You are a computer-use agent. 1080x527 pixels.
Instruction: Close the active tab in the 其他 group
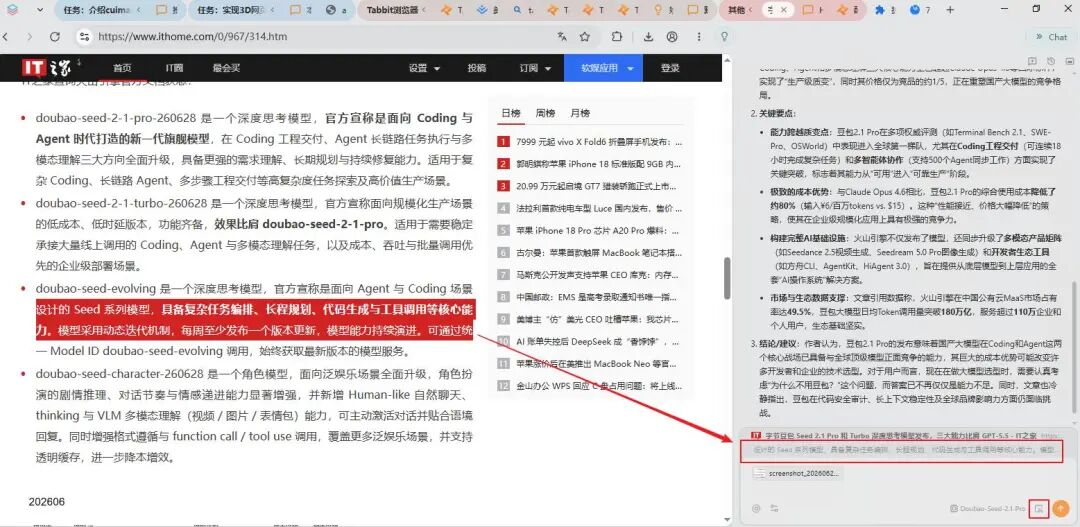(784, 10)
